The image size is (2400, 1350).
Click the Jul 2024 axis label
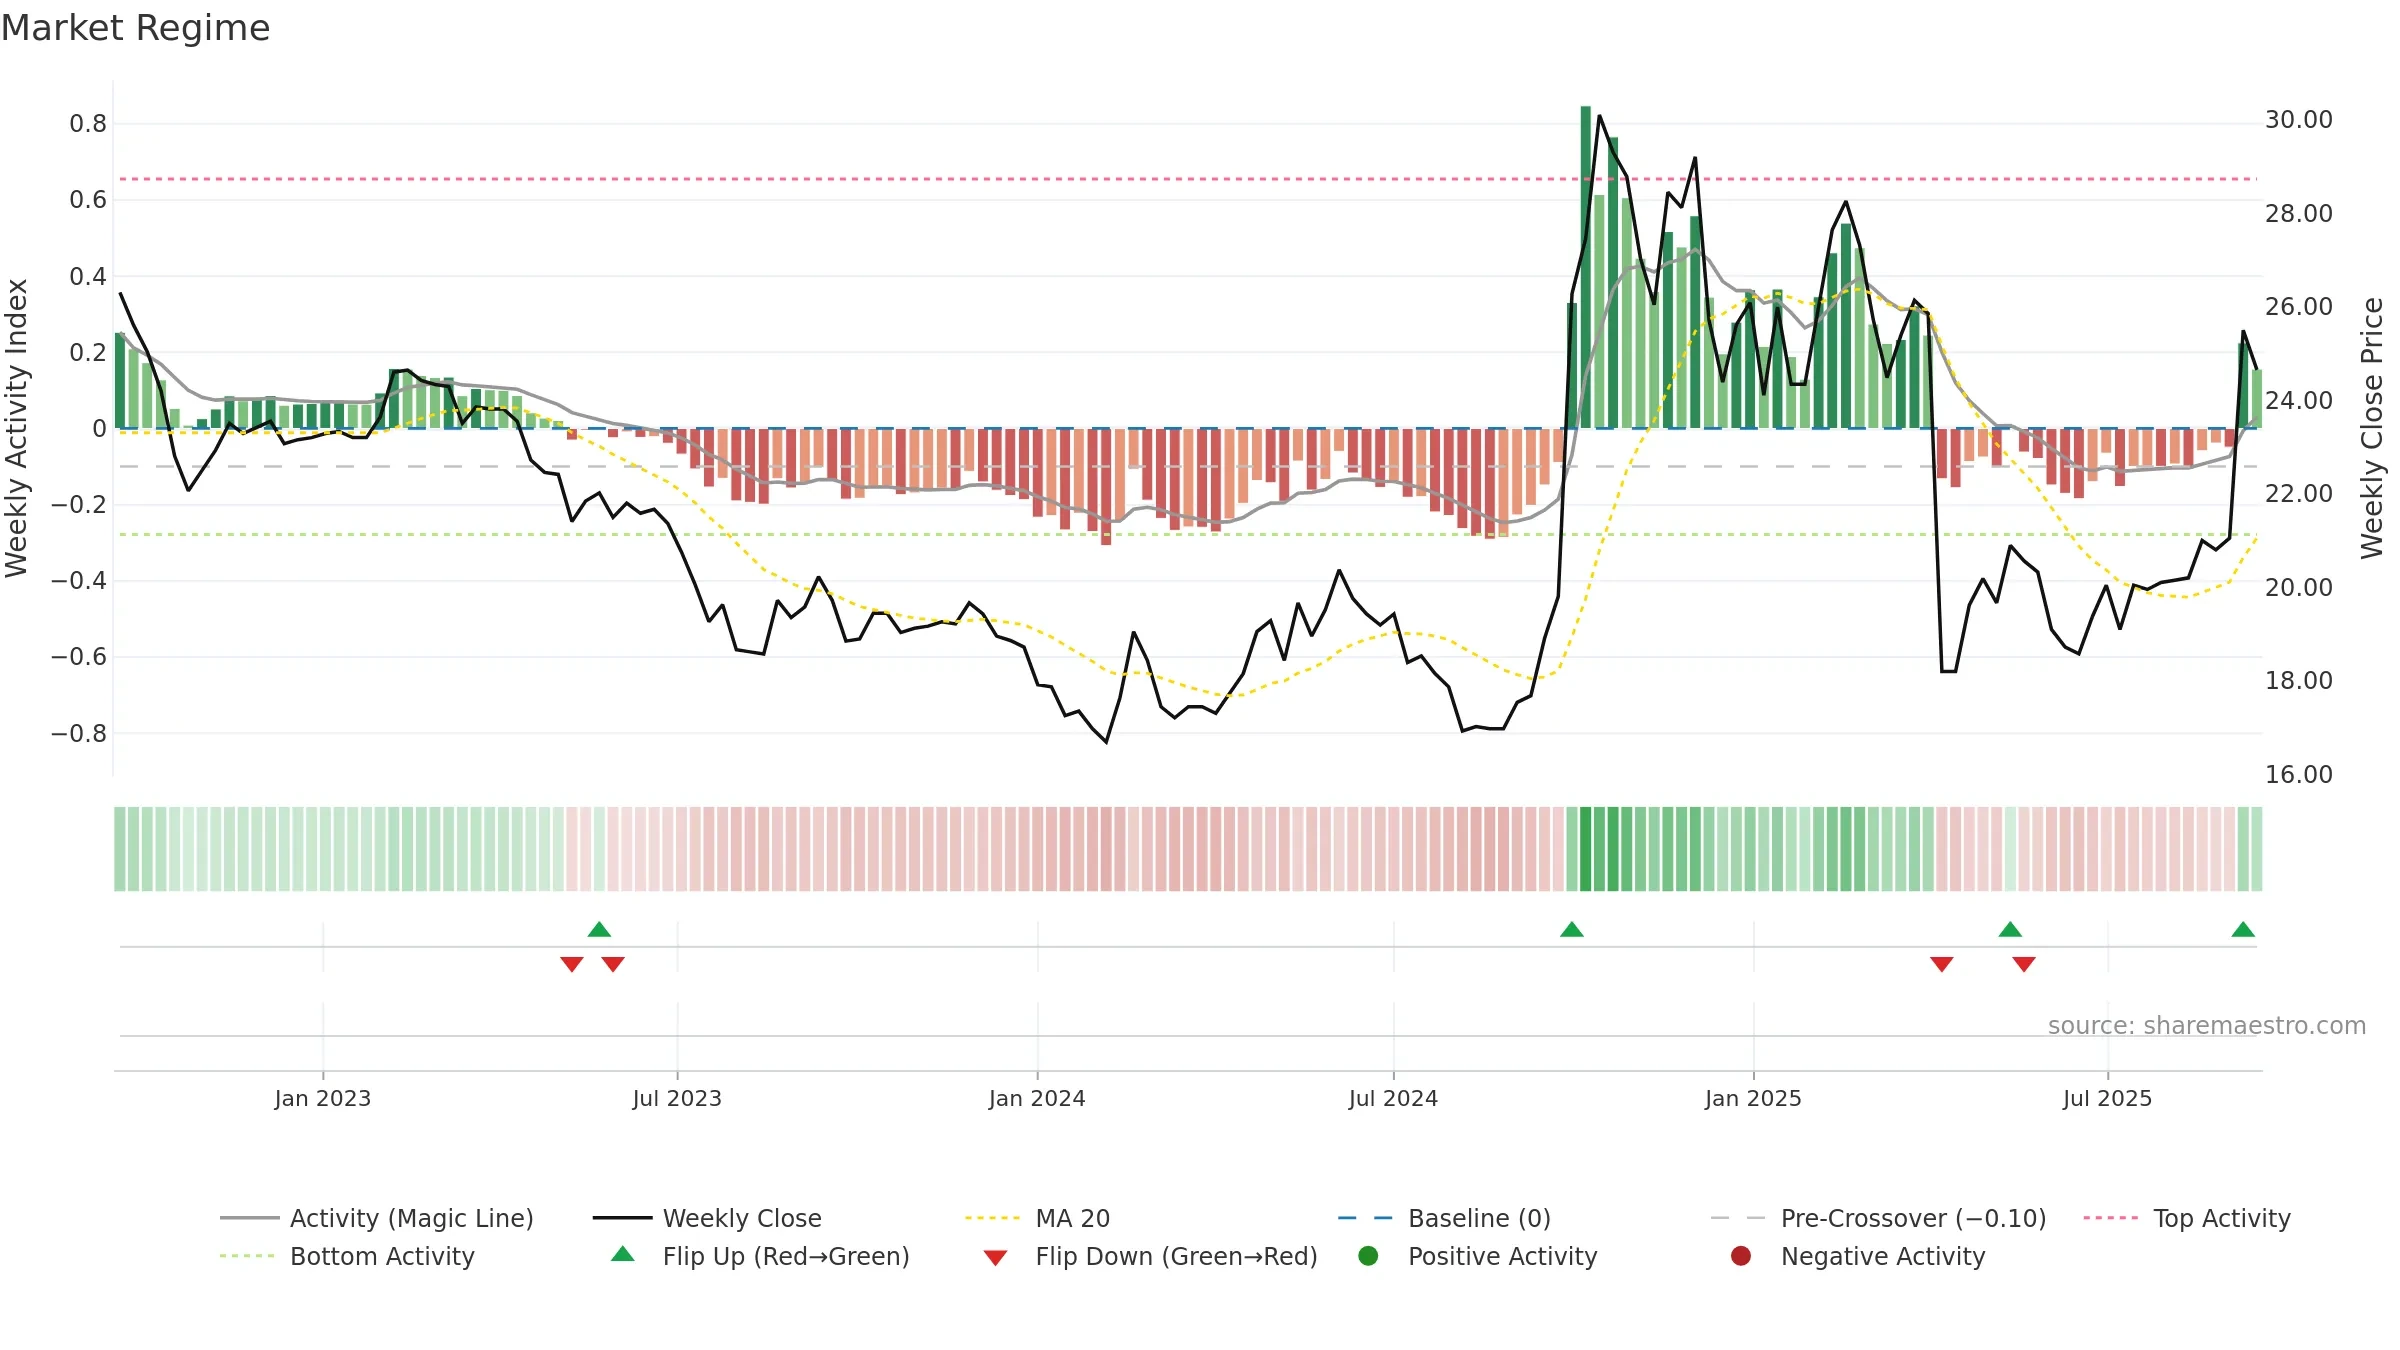[1393, 1098]
